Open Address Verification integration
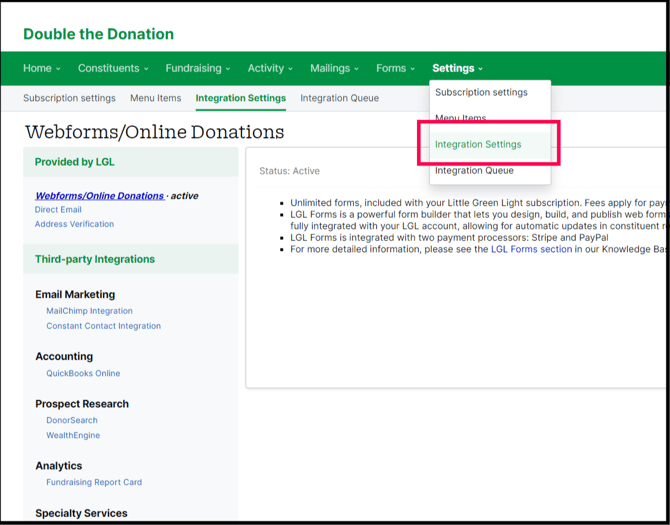Viewport: 670px width, 525px height. pyautogui.click(x=74, y=224)
